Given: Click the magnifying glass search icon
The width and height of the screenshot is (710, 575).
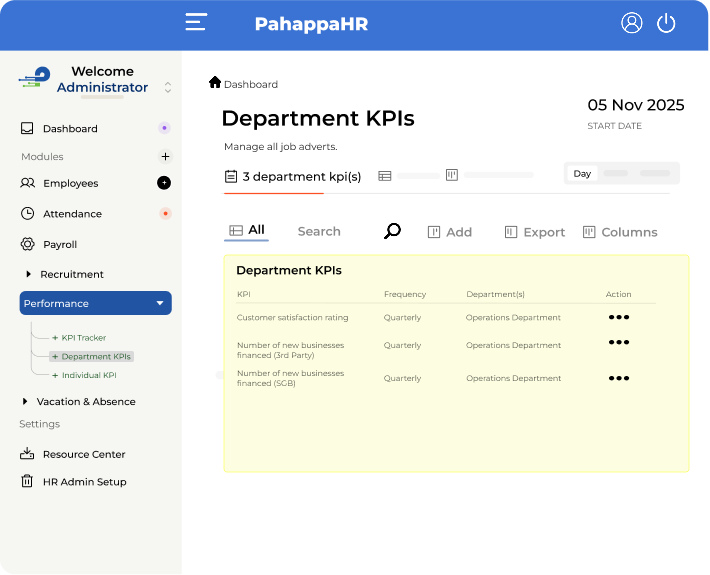Looking at the screenshot, I should (392, 231).
